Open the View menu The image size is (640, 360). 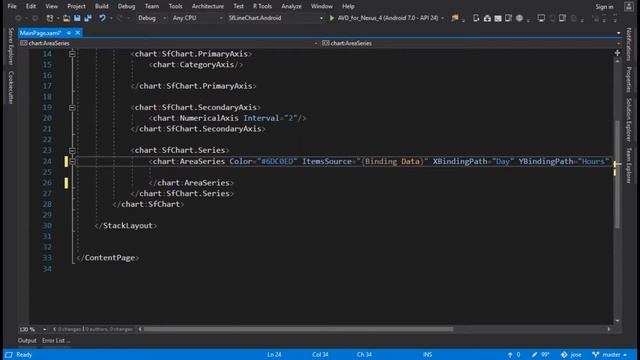[51, 6]
